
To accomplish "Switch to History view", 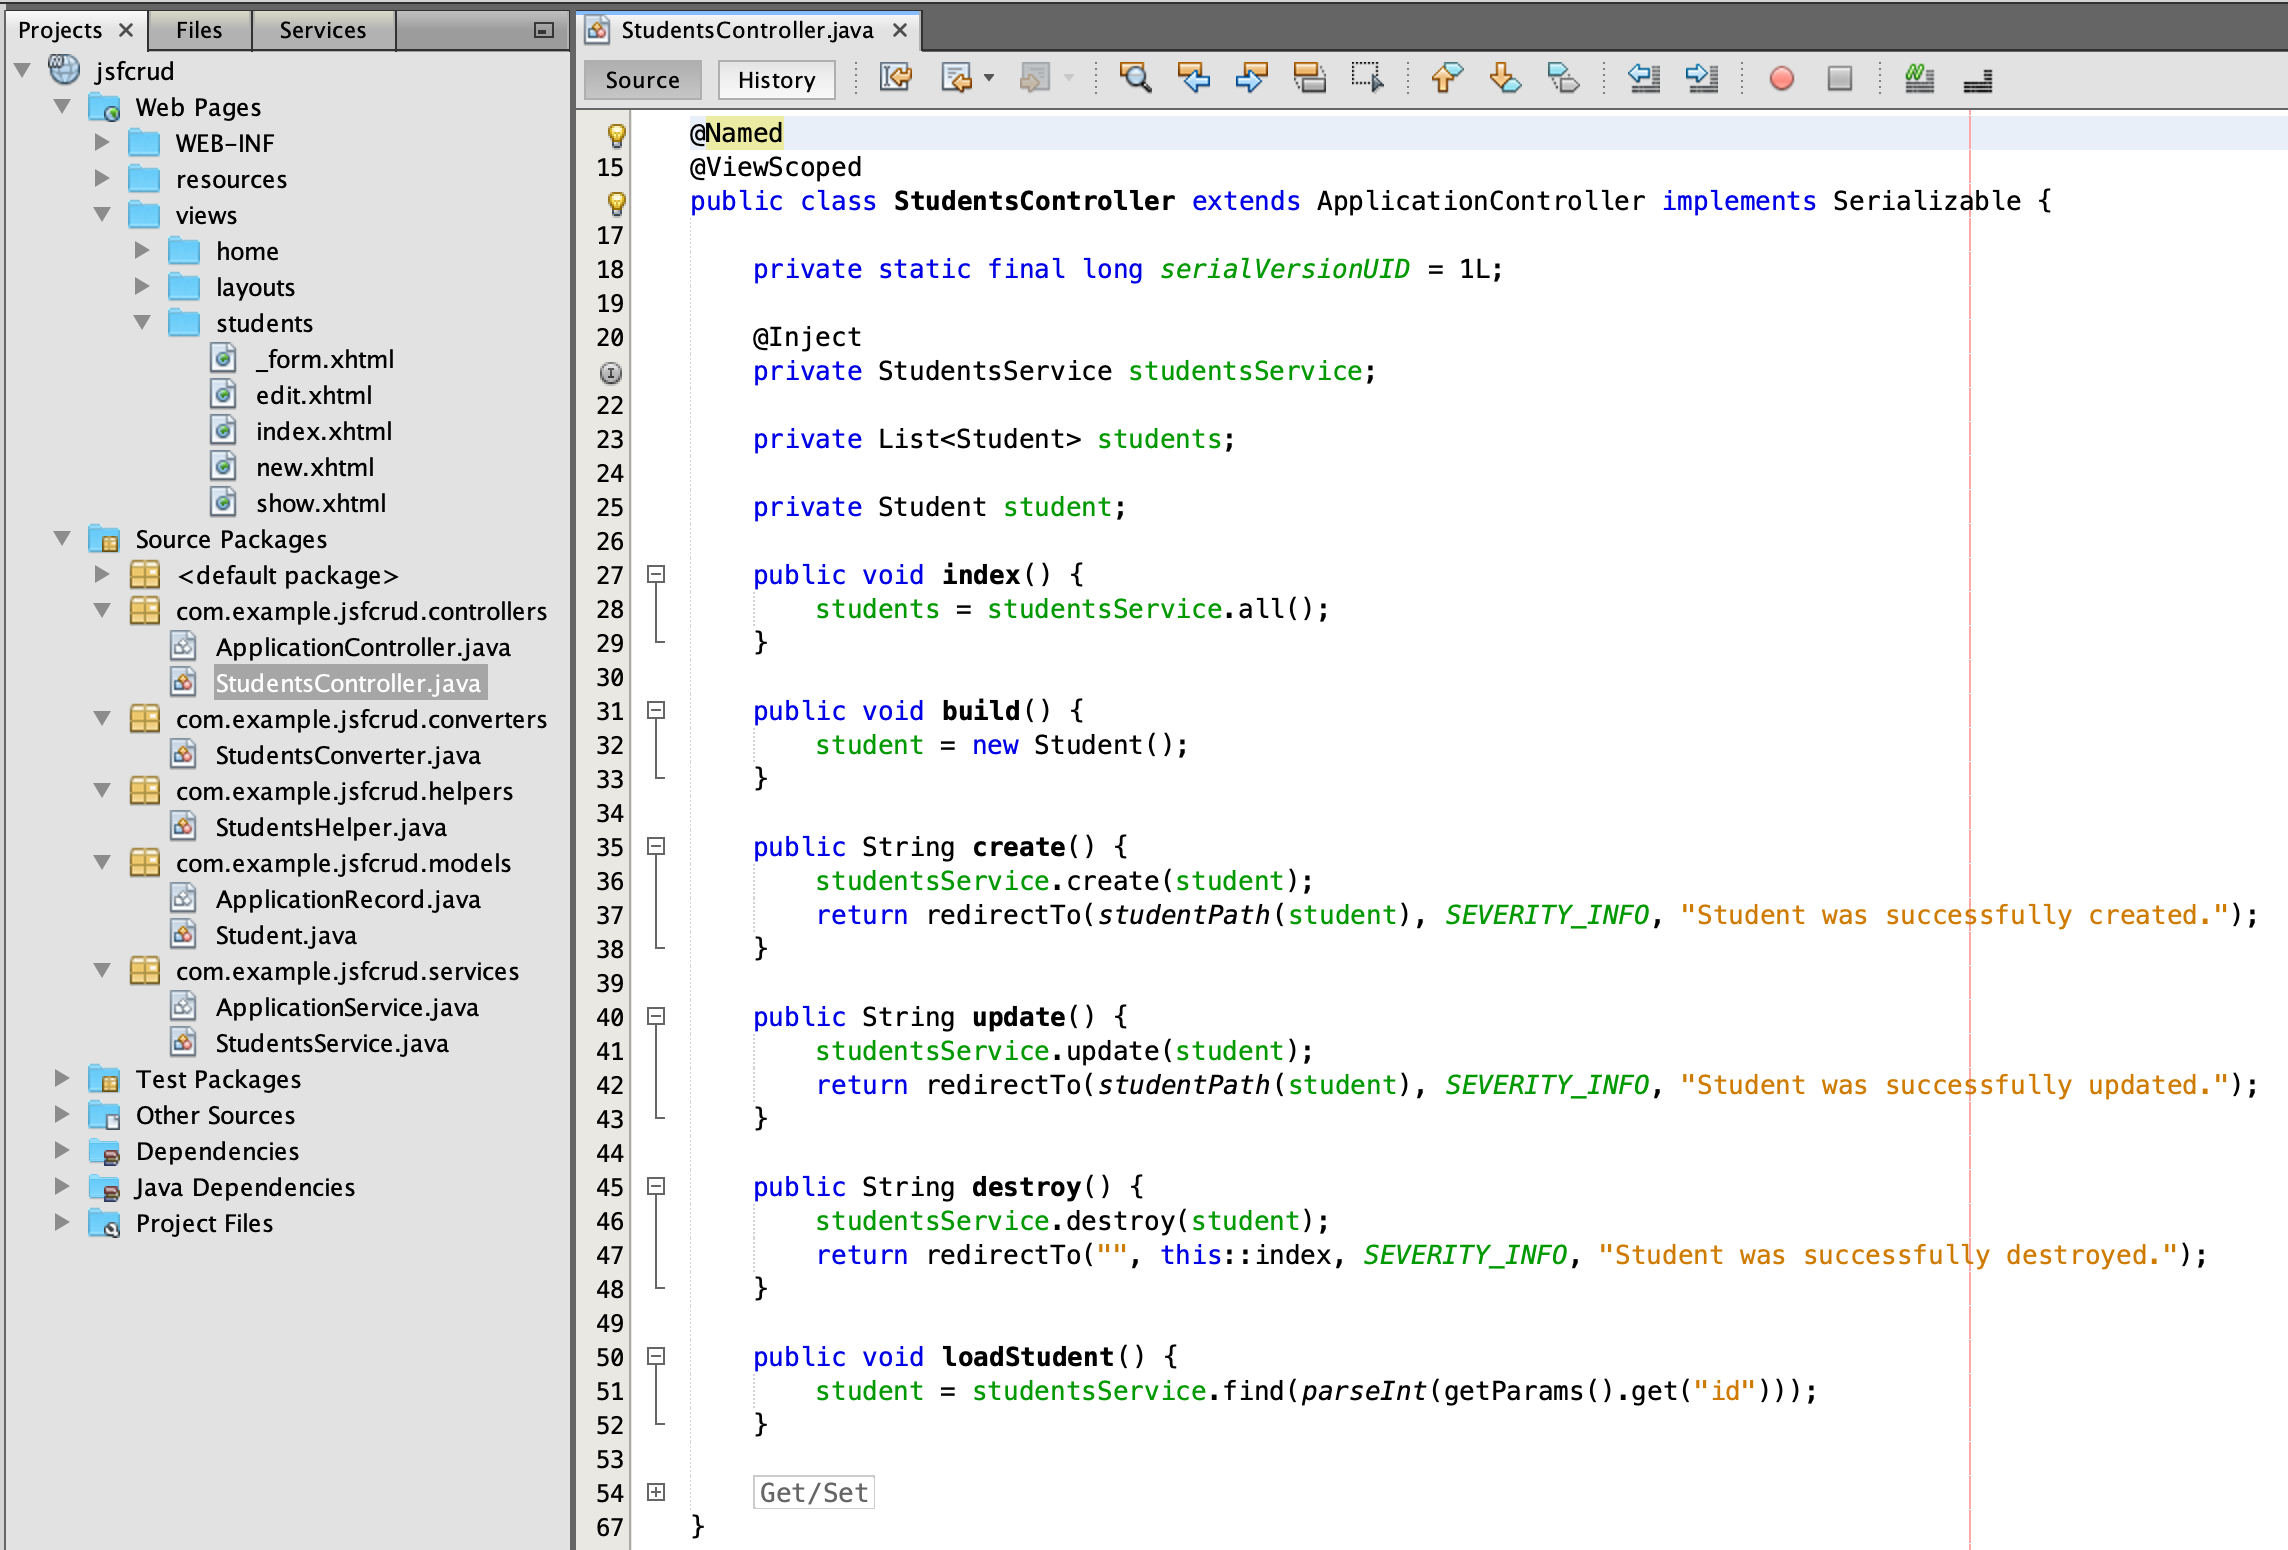I will (776, 80).
